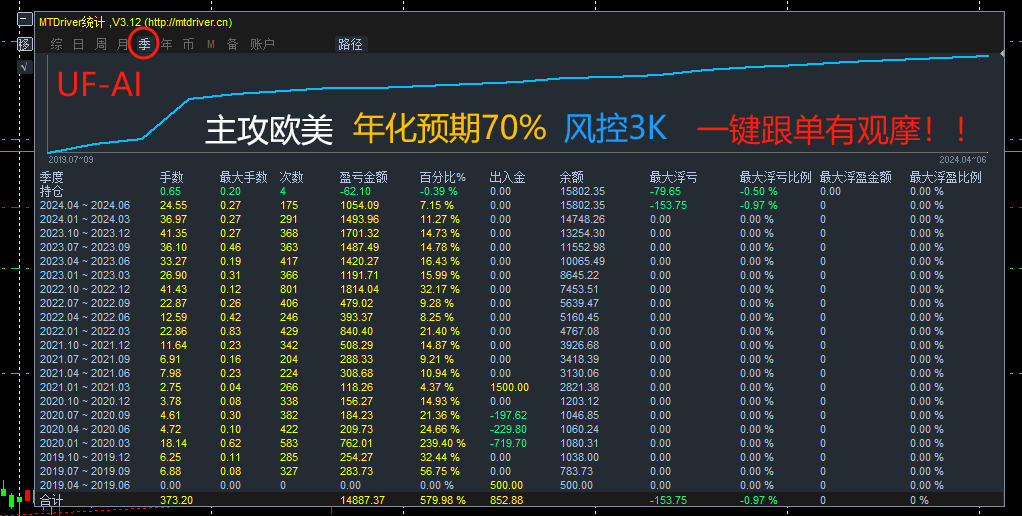Click the 余额 column header
Image resolution: width=1022 pixels, height=516 pixels.
point(572,177)
